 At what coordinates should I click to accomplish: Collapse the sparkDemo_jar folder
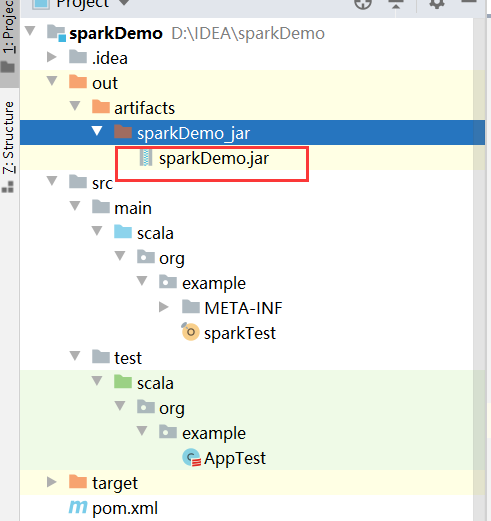pos(97,131)
